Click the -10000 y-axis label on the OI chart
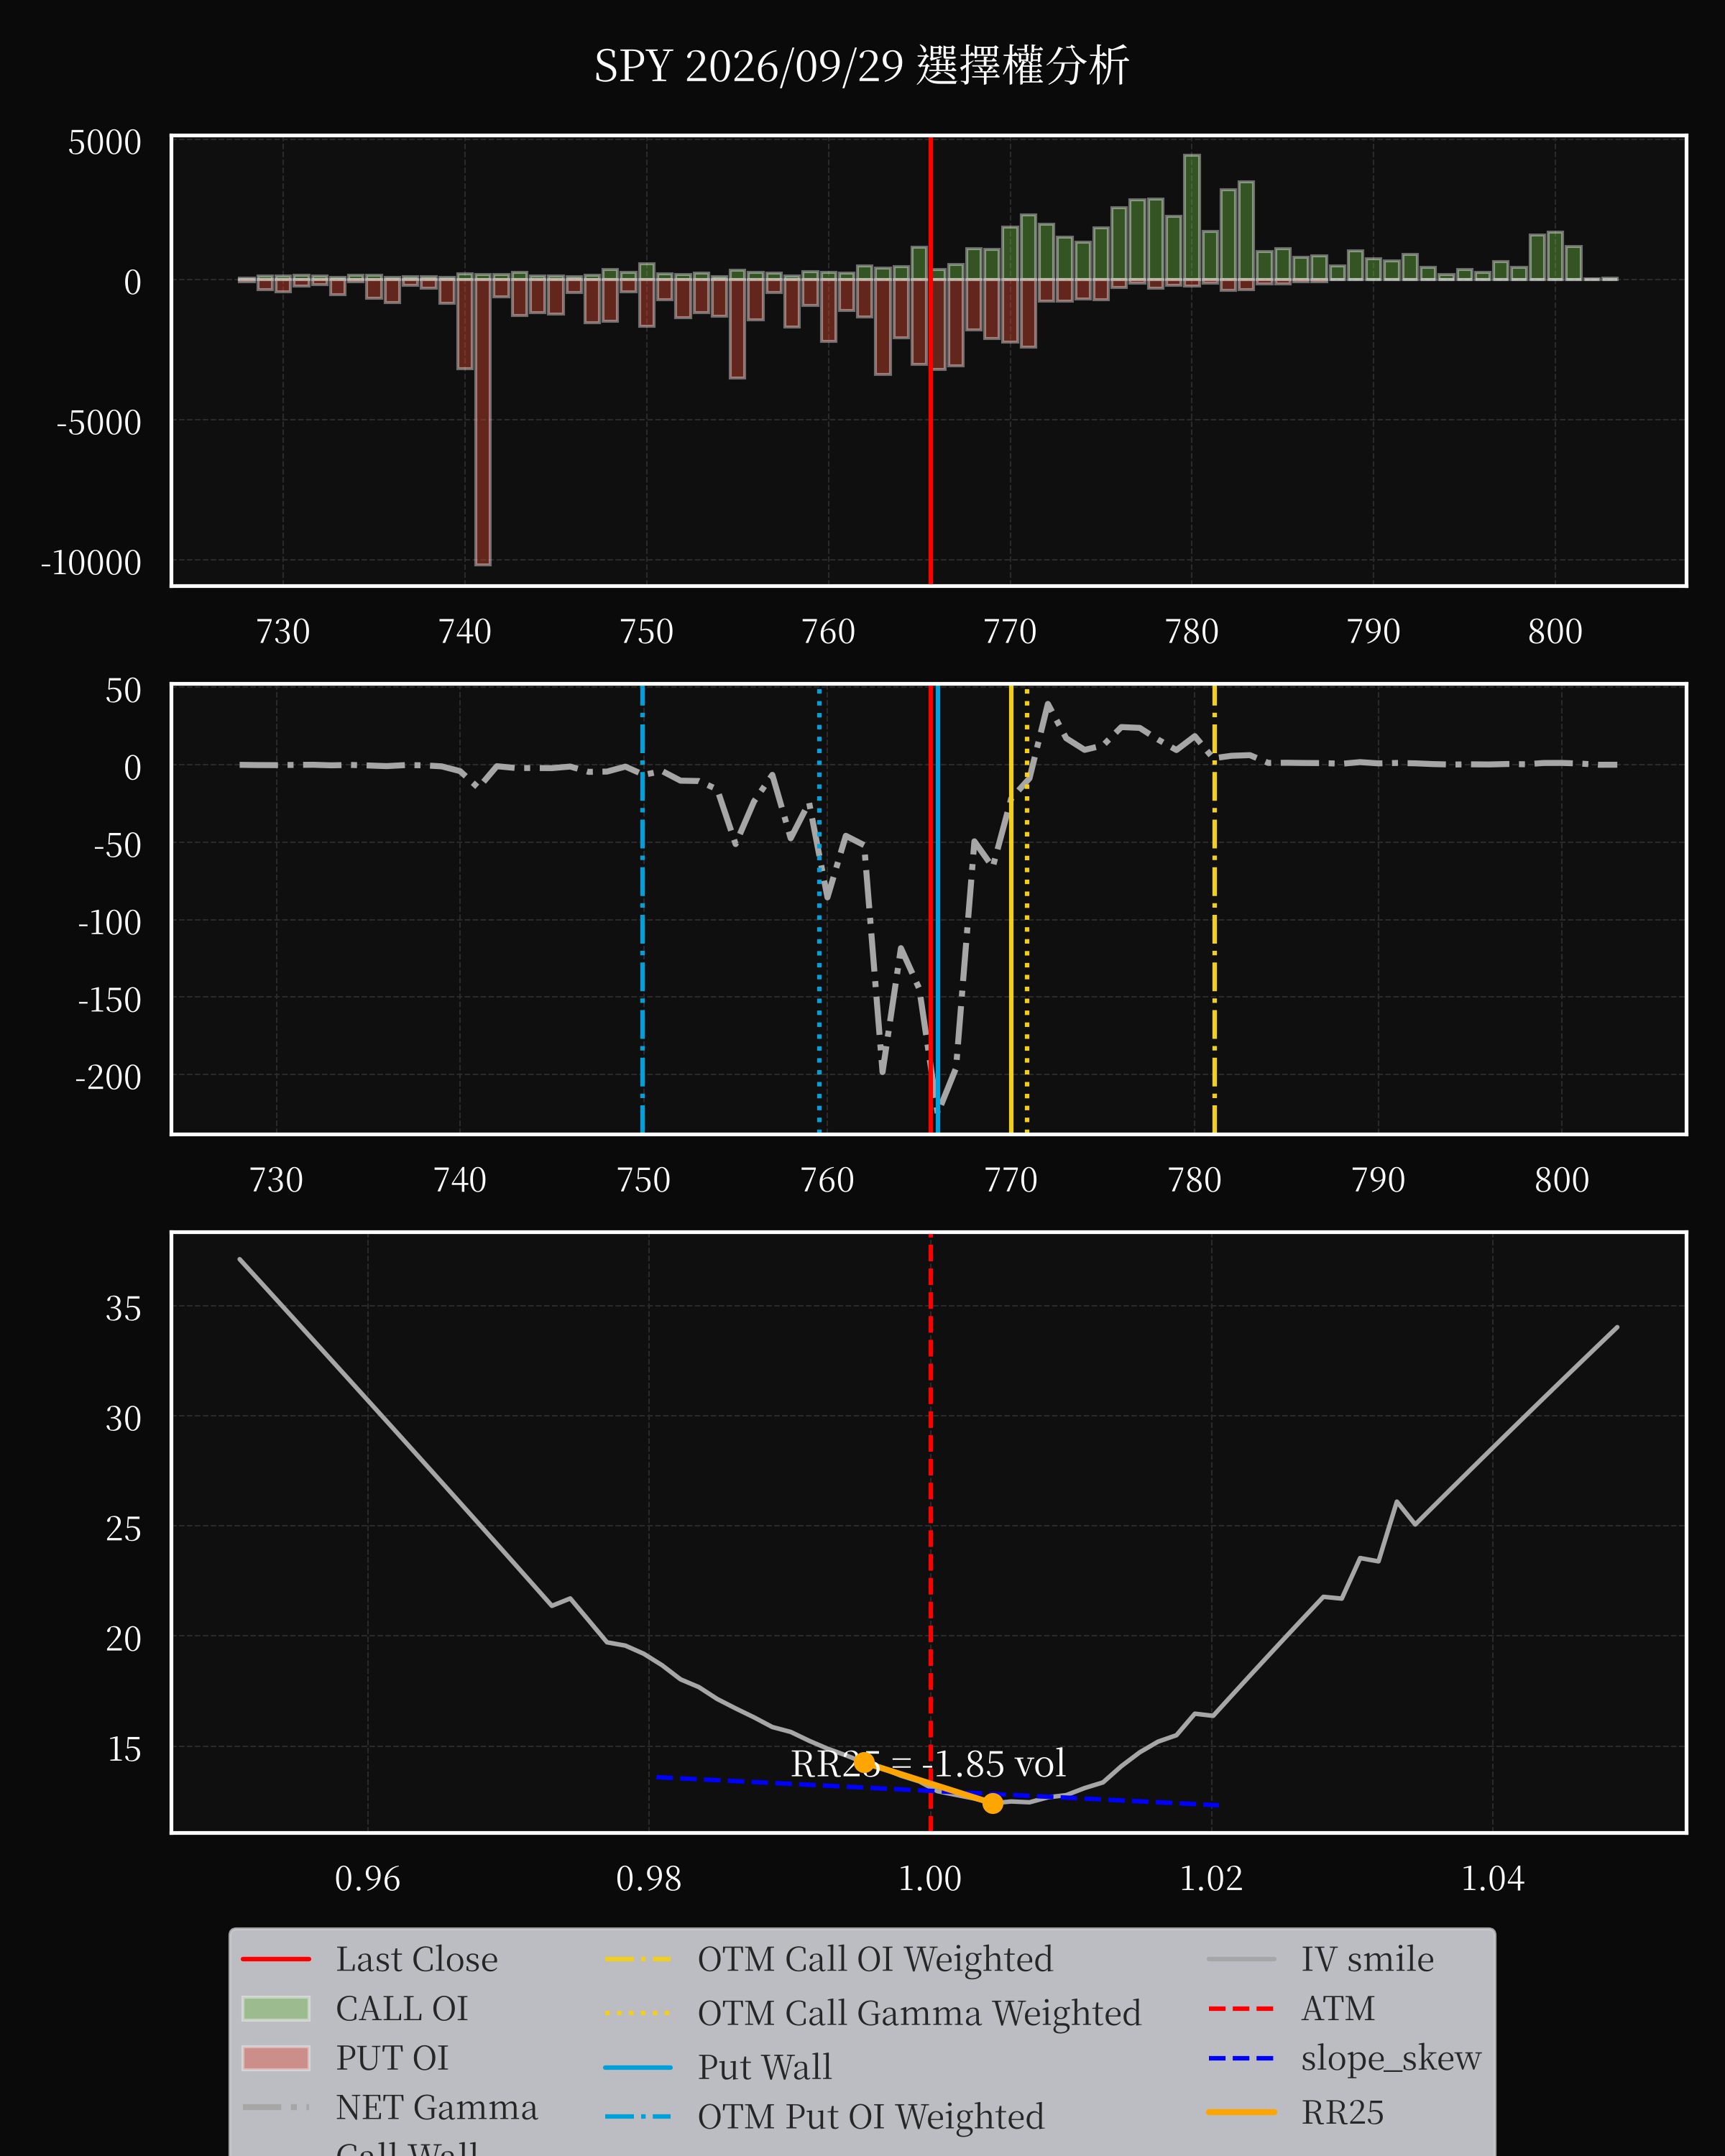Image resolution: width=1725 pixels, height=2156 pixels. tap(91, 563)
